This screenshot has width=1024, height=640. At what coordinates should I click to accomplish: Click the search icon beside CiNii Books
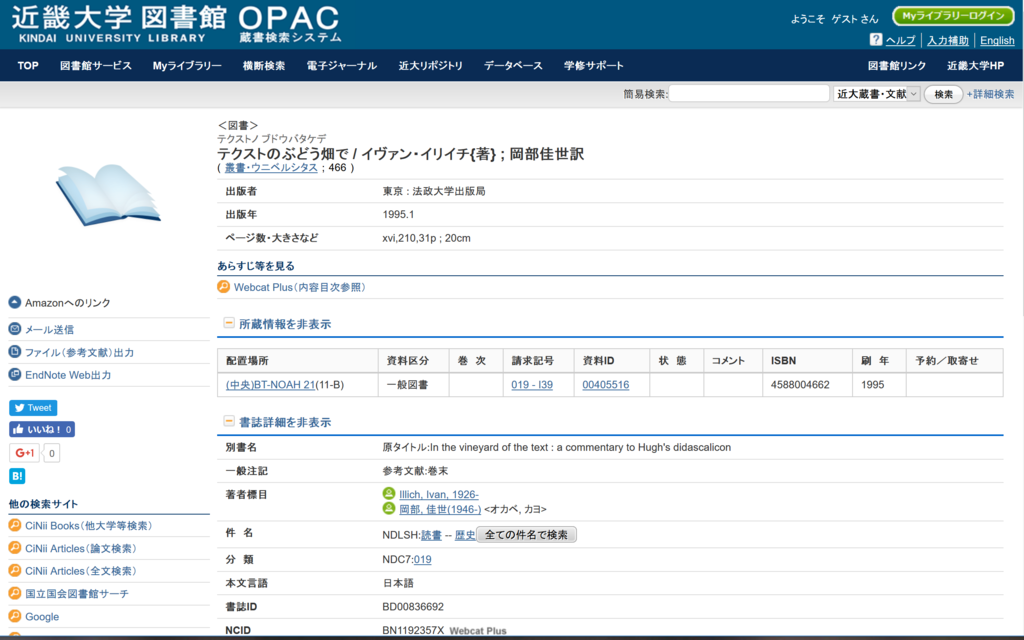(14, 525)
